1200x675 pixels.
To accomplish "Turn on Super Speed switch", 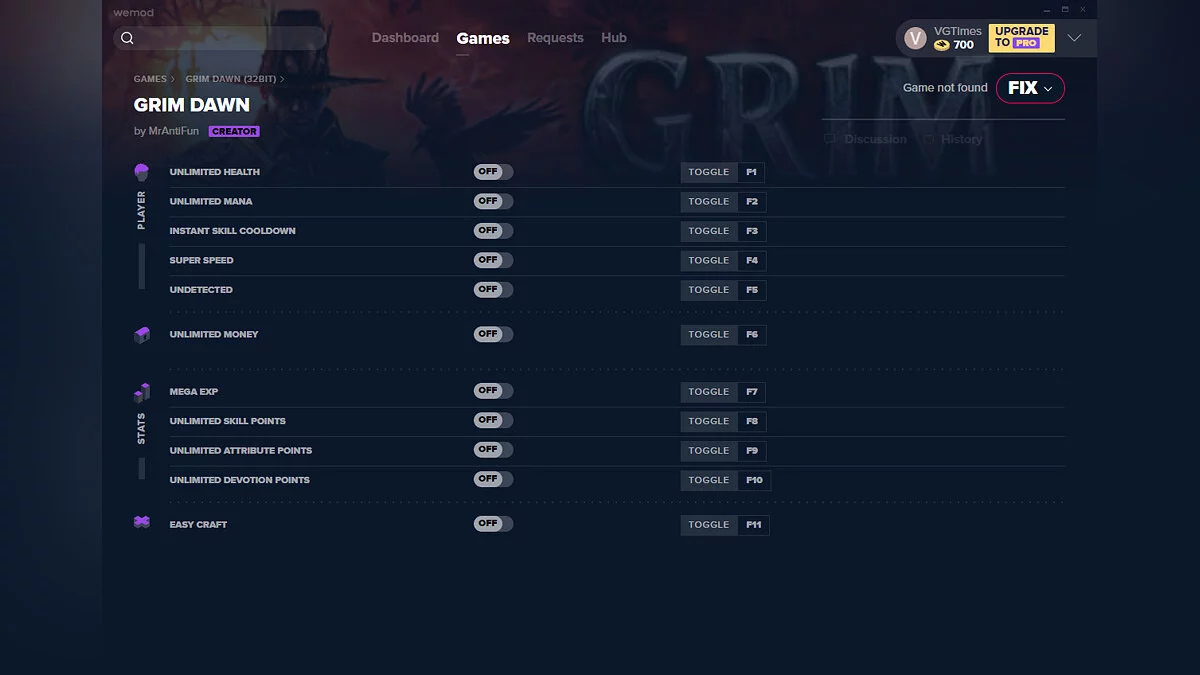I will point(493,260).
